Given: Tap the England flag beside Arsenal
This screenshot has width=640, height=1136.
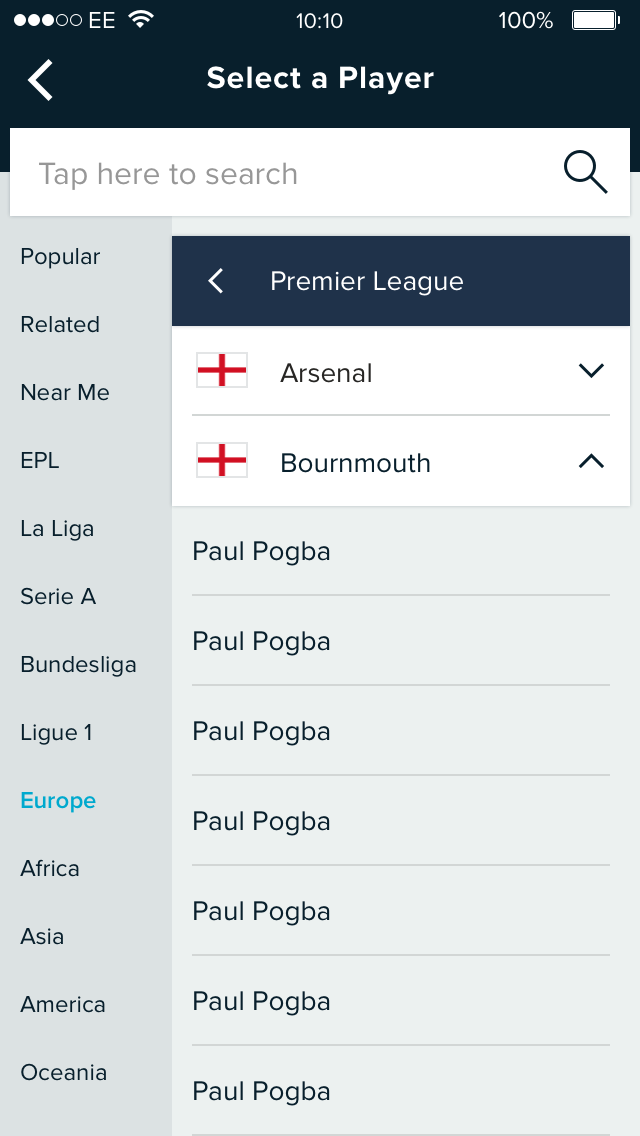Looking at the screenshot, I should click(222, 371).
